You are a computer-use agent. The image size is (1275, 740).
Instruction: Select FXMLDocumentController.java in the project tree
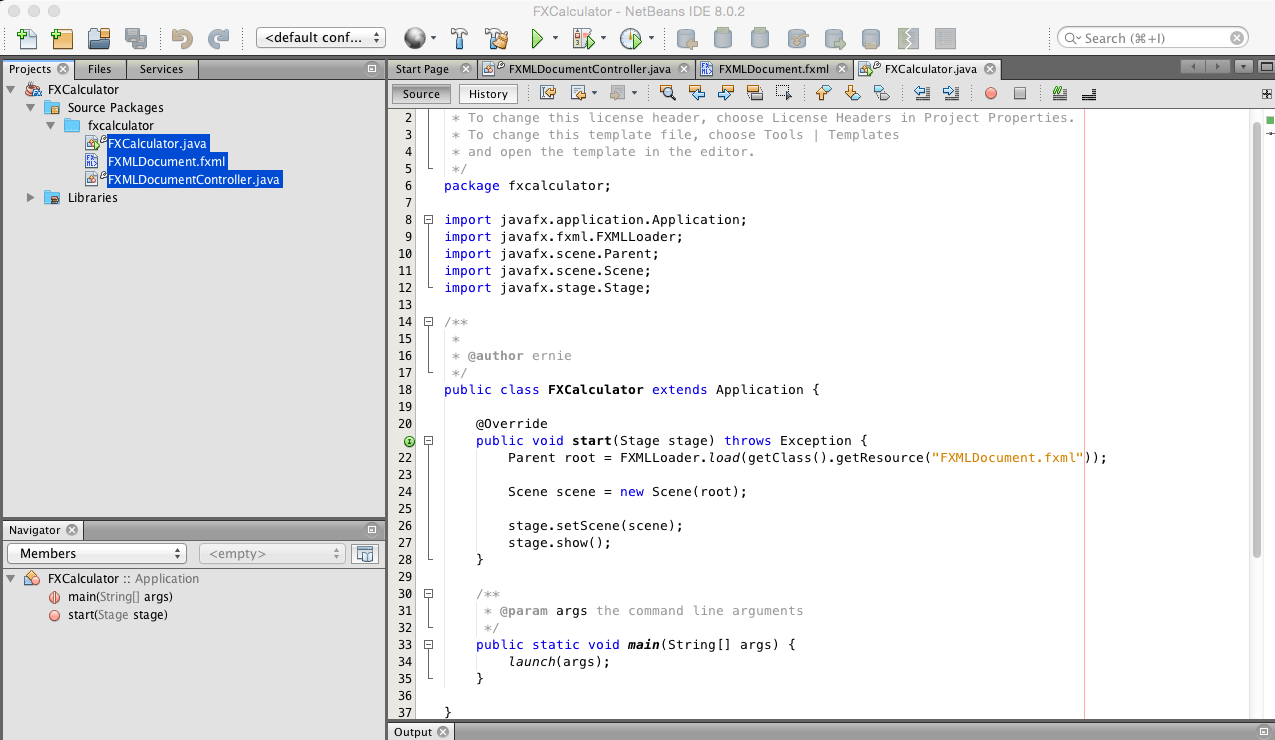(x=194, y=180)
